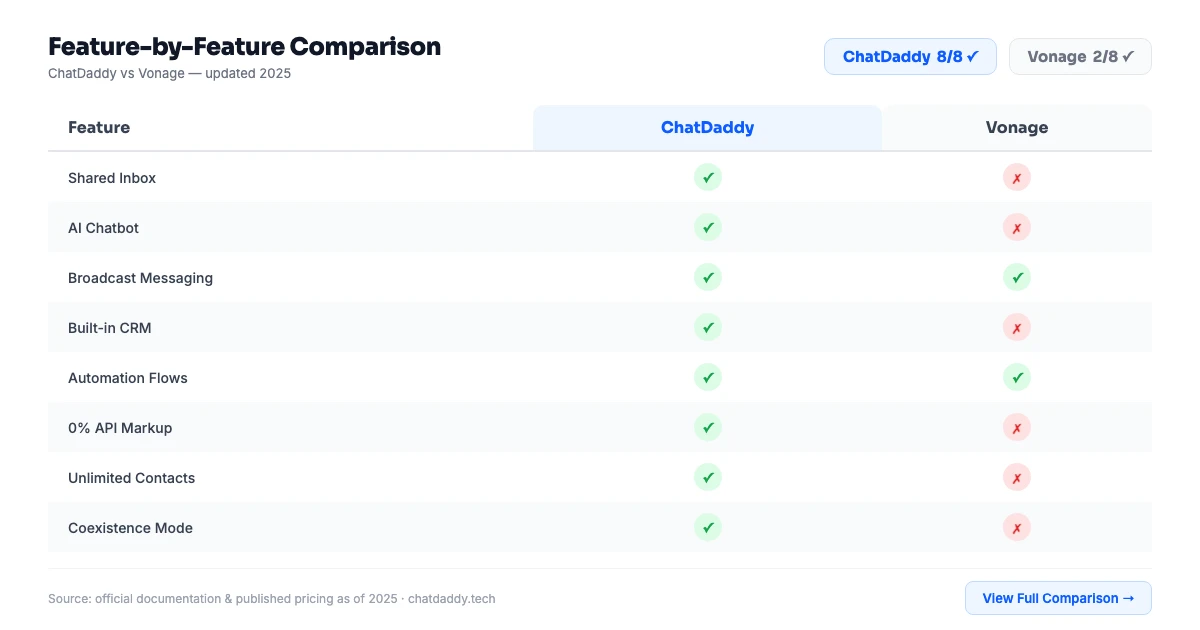Click the red cross for Built-in CRM under Vonage
Image resolution: width=1200 pixels, height=630 pixels.
(1017, 327)
